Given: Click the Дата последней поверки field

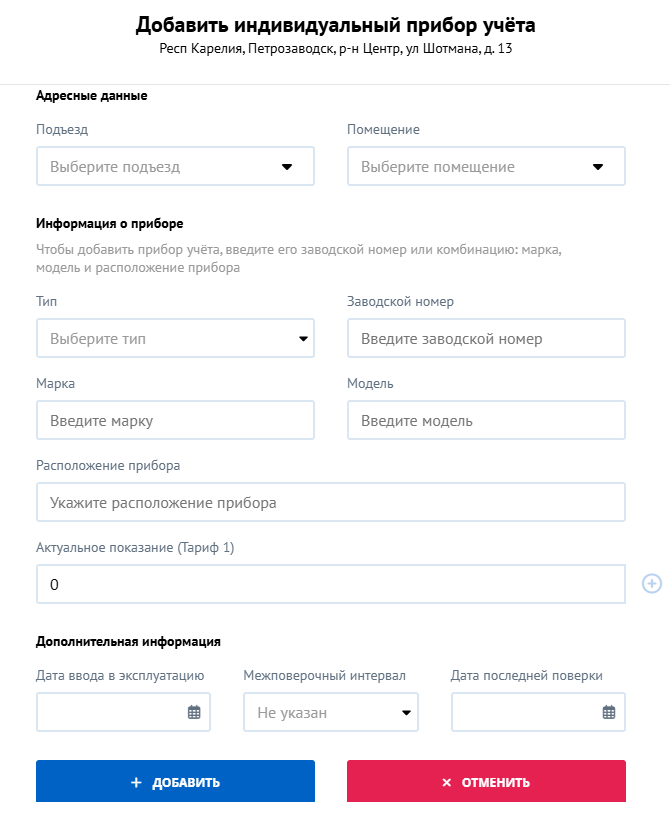Looking at the screenshot, I should pyautogui.click(x=539, y=712).
